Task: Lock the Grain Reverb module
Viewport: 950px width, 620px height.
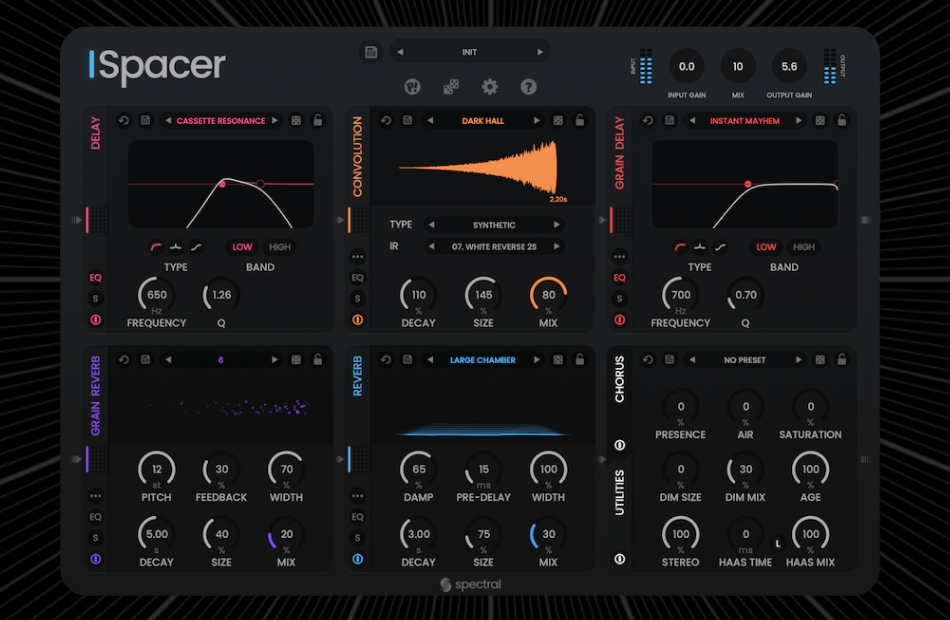Action: 317,359
